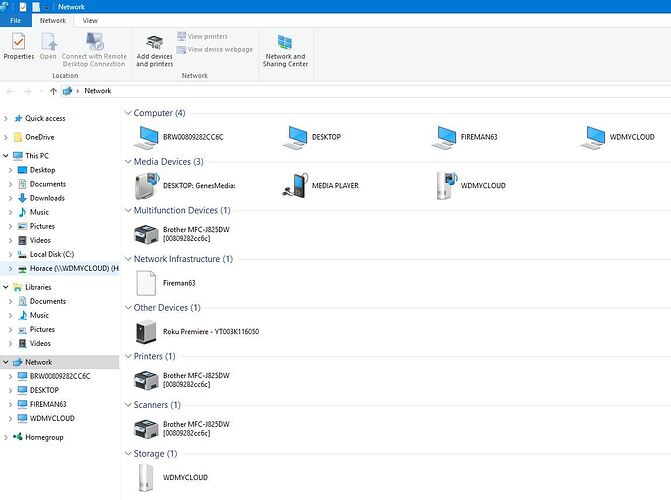Click the address bar Network location icon
The width and height of the screenshot is (671, 500).
pyautogui.click(x=67, y=91)
